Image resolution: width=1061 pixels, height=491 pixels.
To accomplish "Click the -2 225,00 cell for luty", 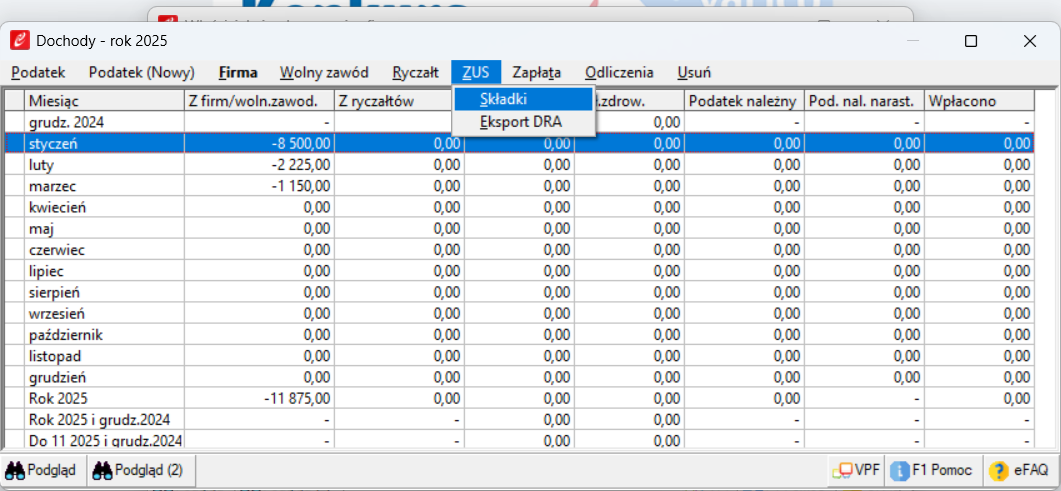I will (259, 164).
